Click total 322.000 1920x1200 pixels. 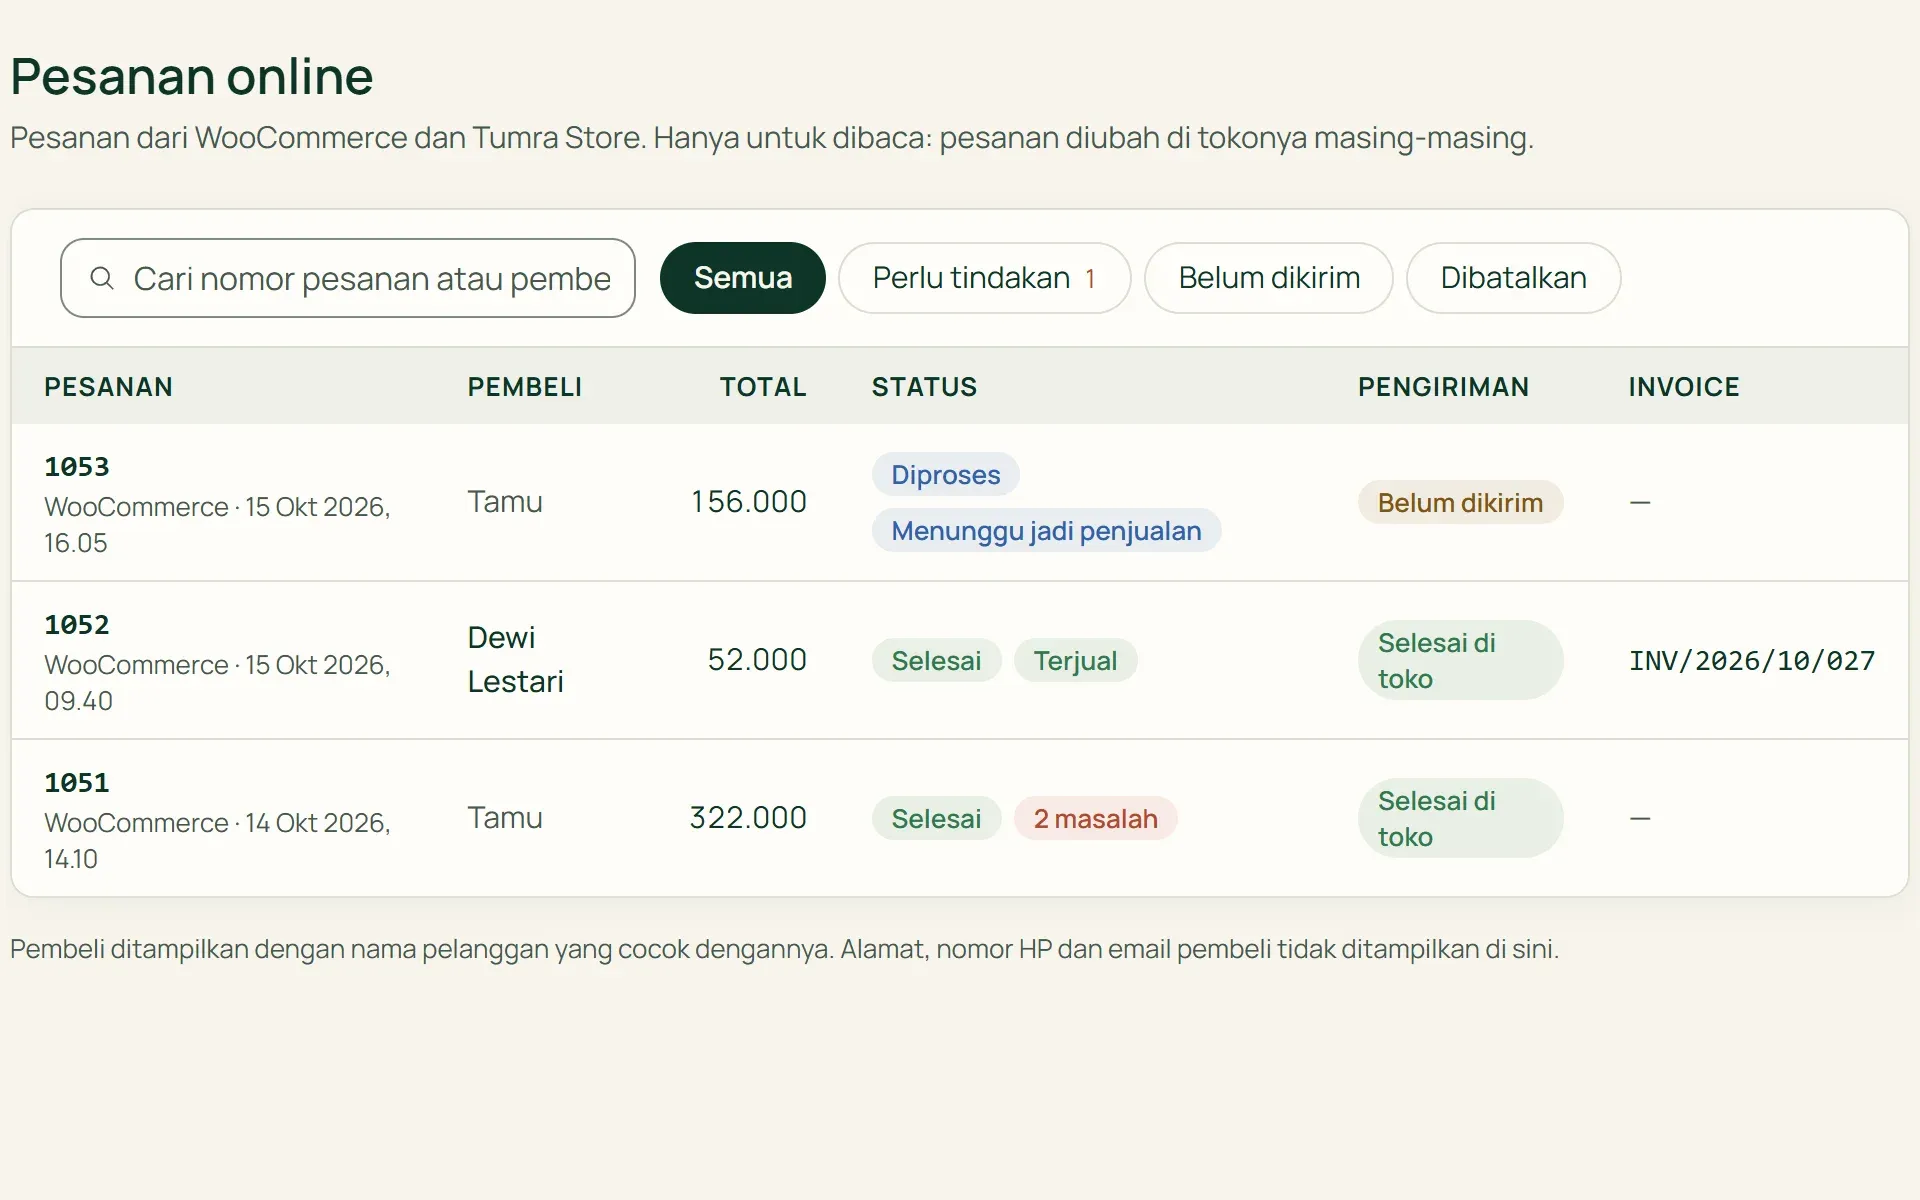pos(748,818)
